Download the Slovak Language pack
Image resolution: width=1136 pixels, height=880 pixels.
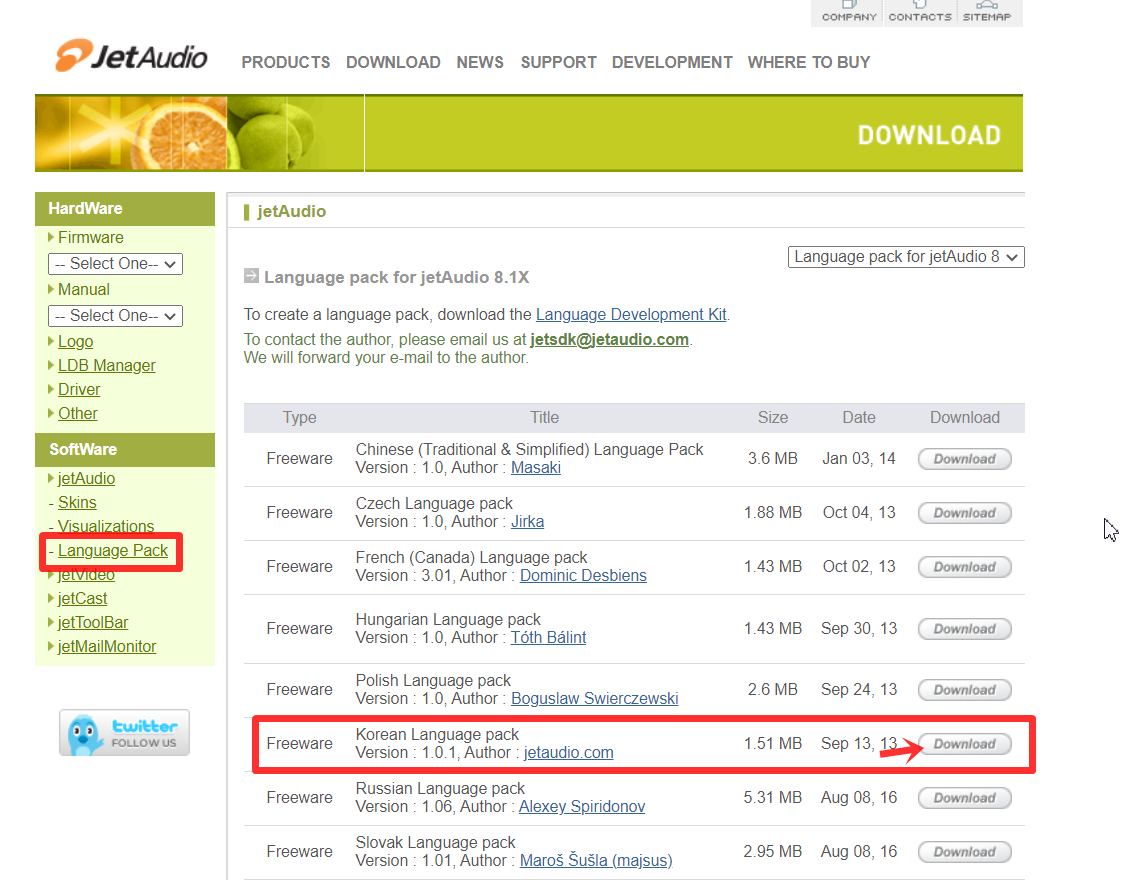[964, 852]
